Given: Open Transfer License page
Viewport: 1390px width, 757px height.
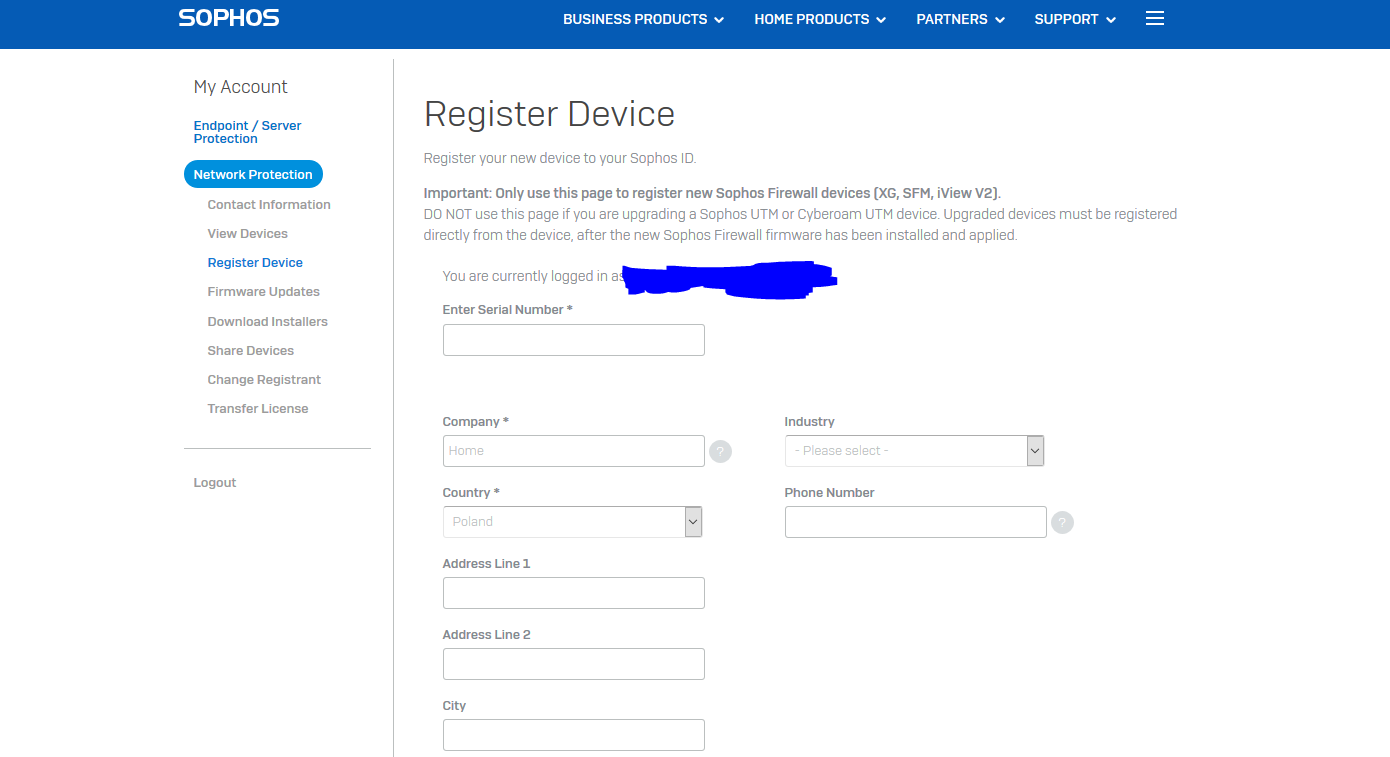Looking at the screenshot, I should [258, 408].
